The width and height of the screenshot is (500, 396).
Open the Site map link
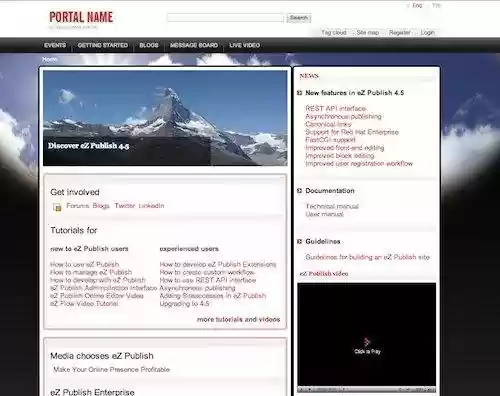click(368, 32)
